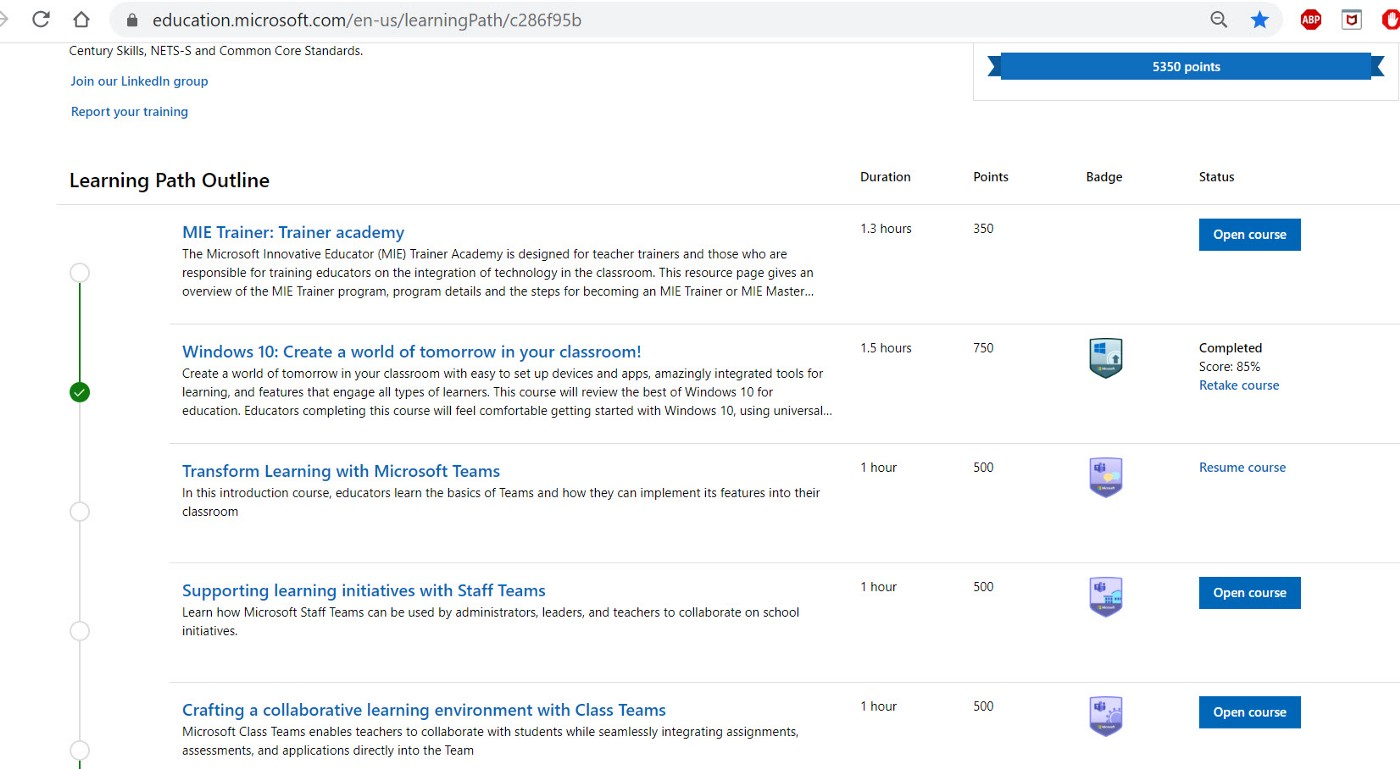Open the McAfee WebAdvisor extension icon
The width and height of the screenshot is (1400, 769).
coord(1351,19)
